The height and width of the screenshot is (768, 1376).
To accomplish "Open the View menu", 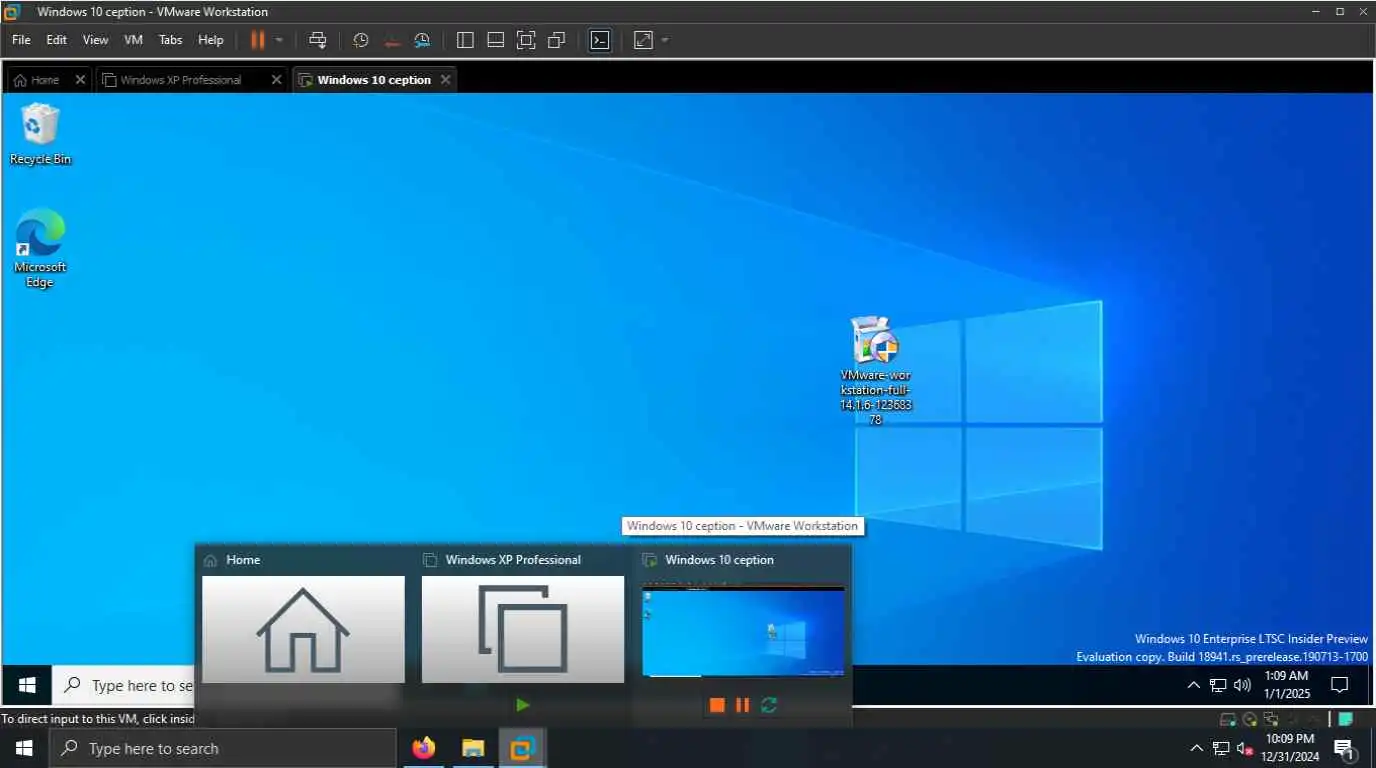I will pos(95,40).
